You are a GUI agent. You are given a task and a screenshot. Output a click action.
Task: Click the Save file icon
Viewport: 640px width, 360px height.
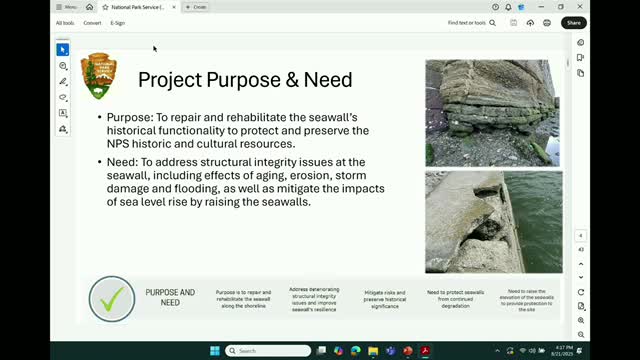(513, 23)
